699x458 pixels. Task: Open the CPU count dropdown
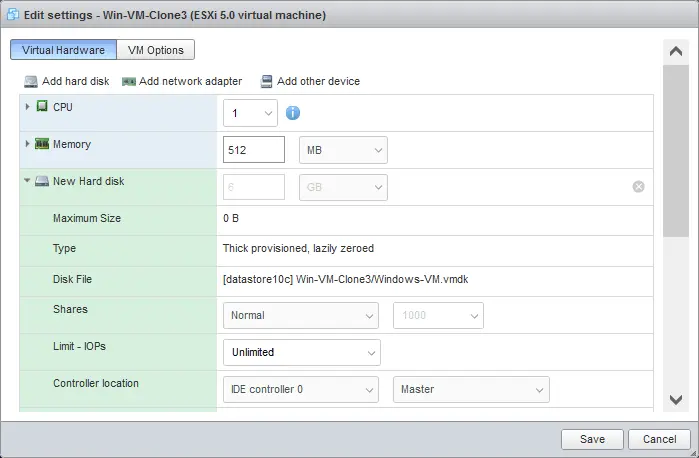[x=250, y=113]
